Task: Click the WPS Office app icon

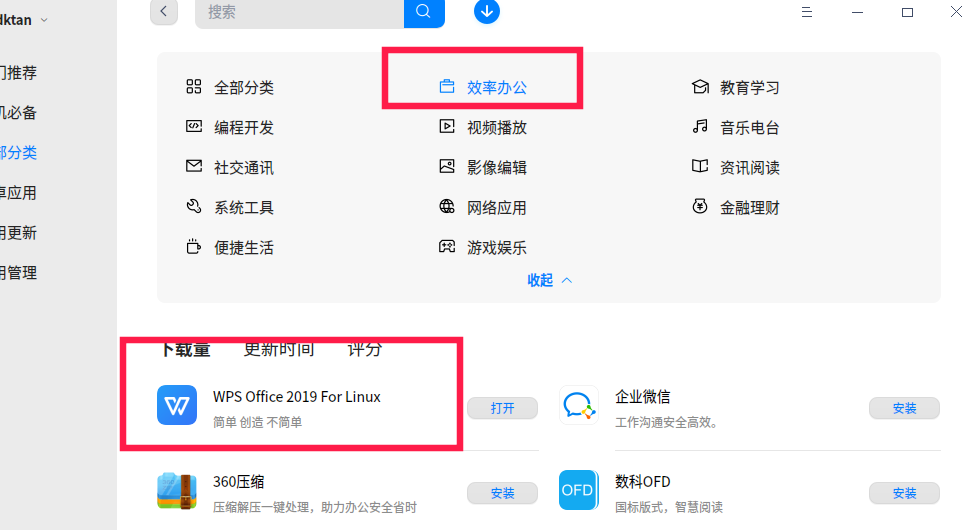Action: click(x=177, y=405)
